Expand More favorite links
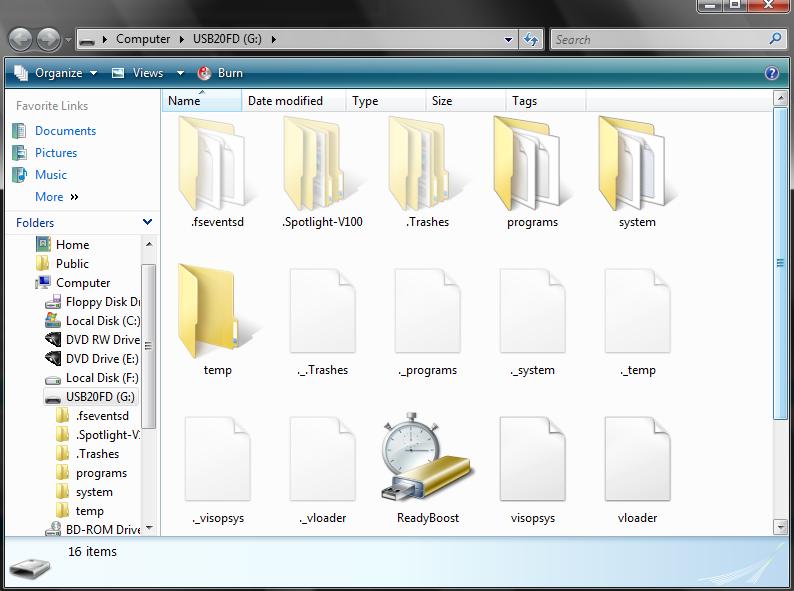 57,196
